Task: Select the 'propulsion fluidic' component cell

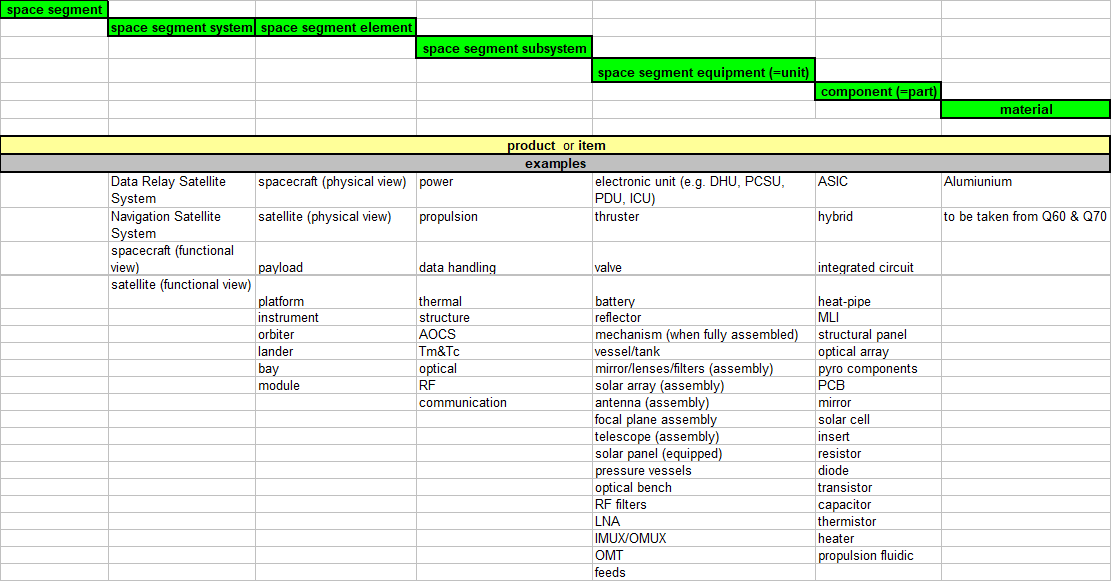Action: point(878,555)
